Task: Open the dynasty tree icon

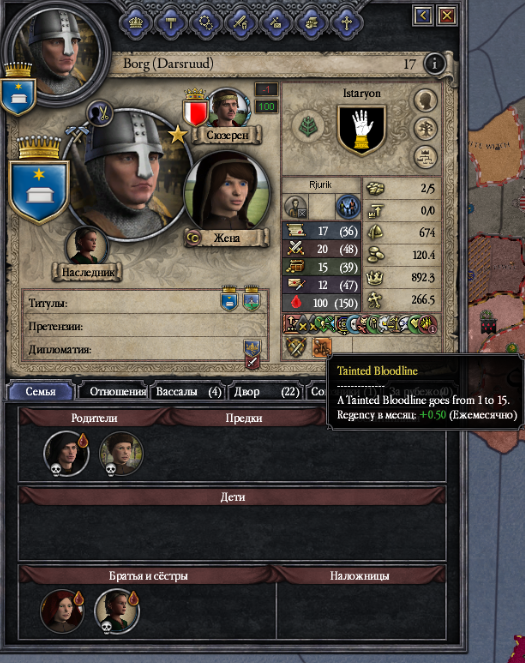Action: click(425, 129)
